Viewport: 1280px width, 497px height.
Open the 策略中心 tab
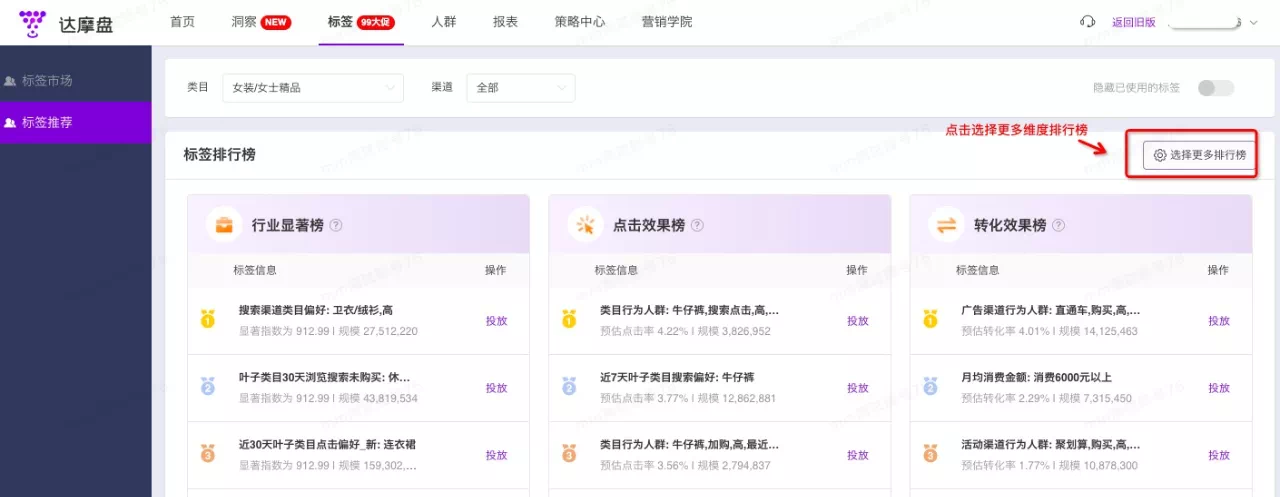click(x=580, y=22)
